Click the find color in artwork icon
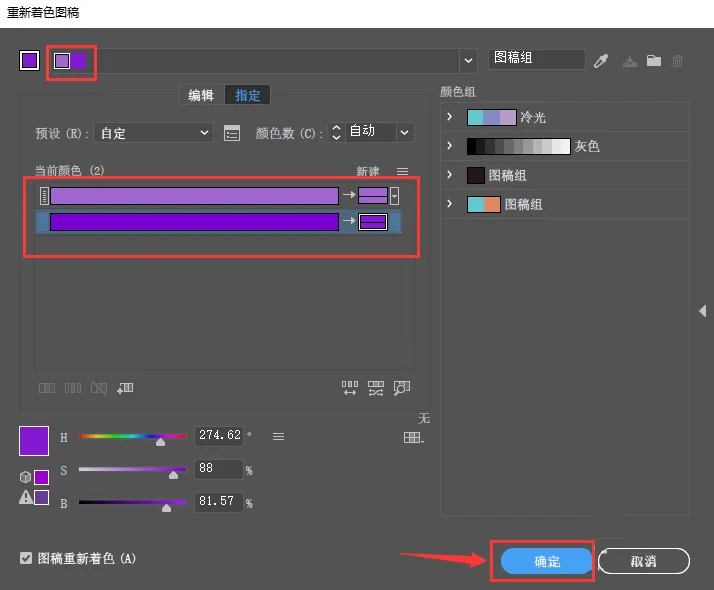Screen dimensions: 714x590 [x=402, y=388]
